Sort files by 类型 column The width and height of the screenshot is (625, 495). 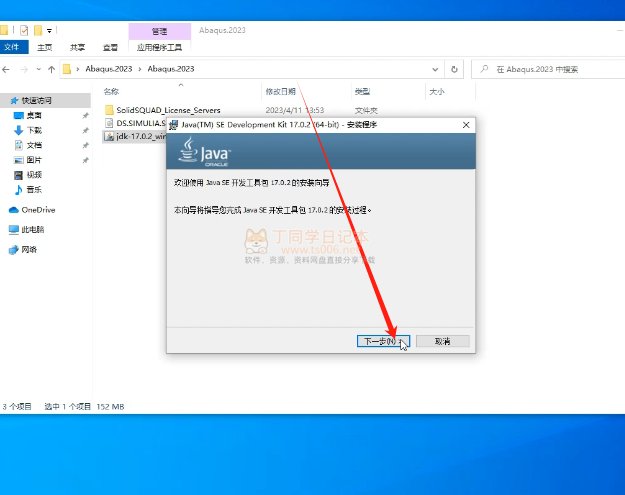point(362,91)
